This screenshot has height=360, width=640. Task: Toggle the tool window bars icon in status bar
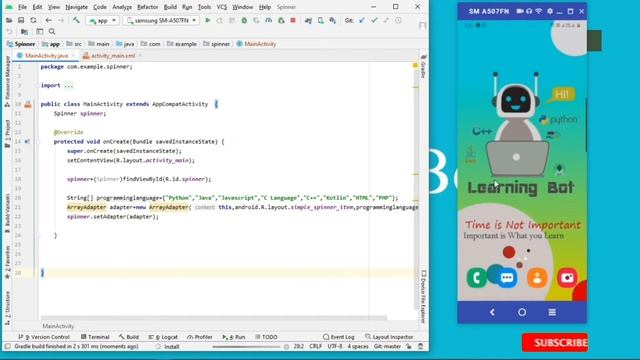click(x=7, y=347)
